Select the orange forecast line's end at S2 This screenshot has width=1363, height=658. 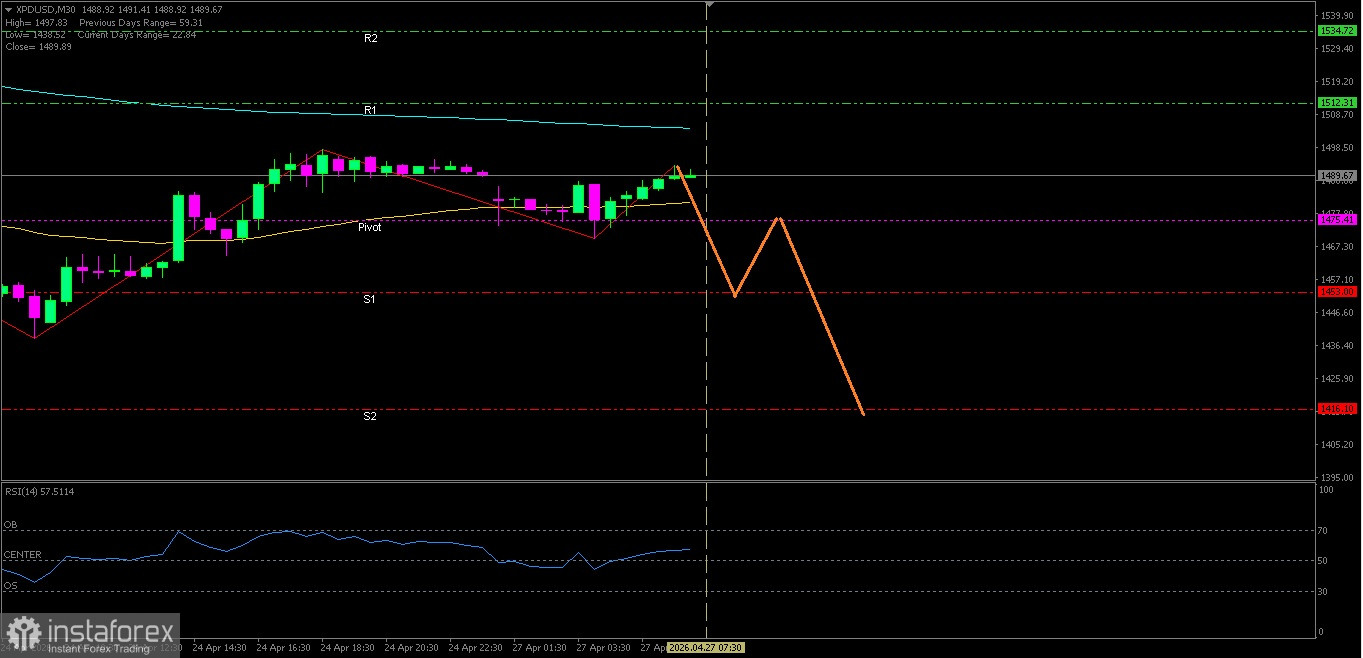(862, 413)
